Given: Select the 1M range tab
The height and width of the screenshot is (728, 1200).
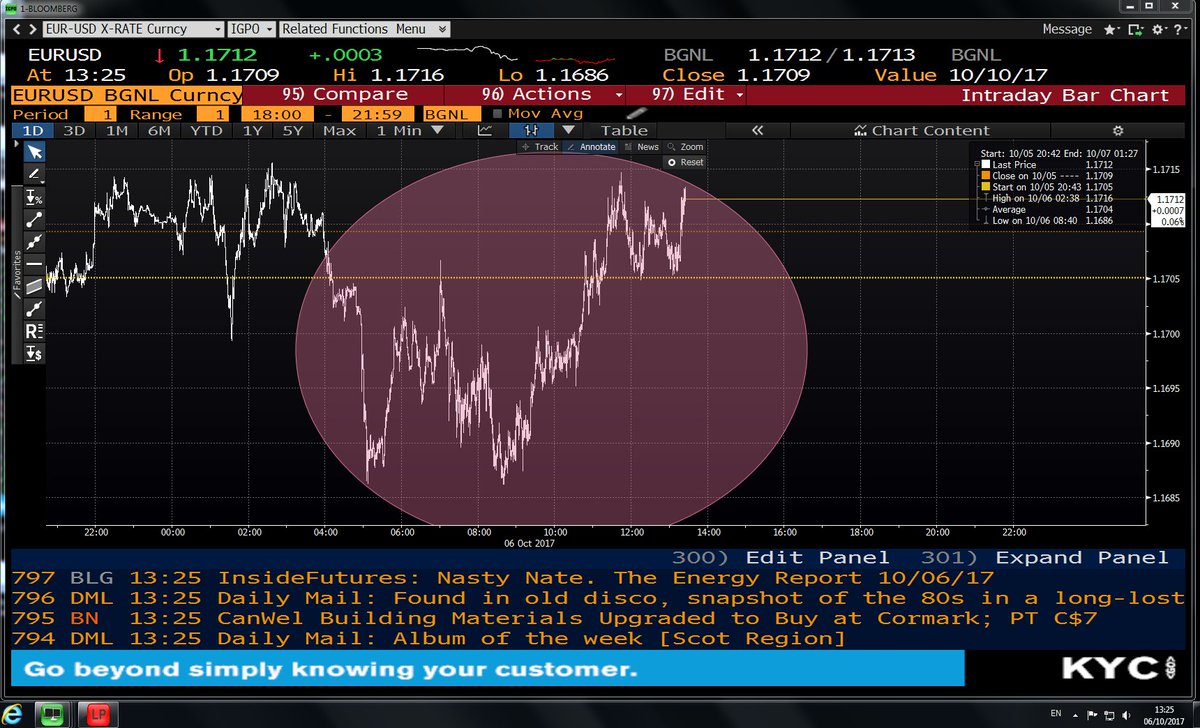Looking at the screenshot, I should tap(115, 130).
